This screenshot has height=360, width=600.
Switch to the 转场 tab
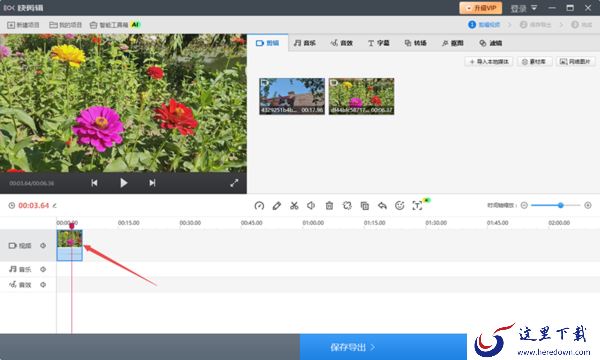416,43
